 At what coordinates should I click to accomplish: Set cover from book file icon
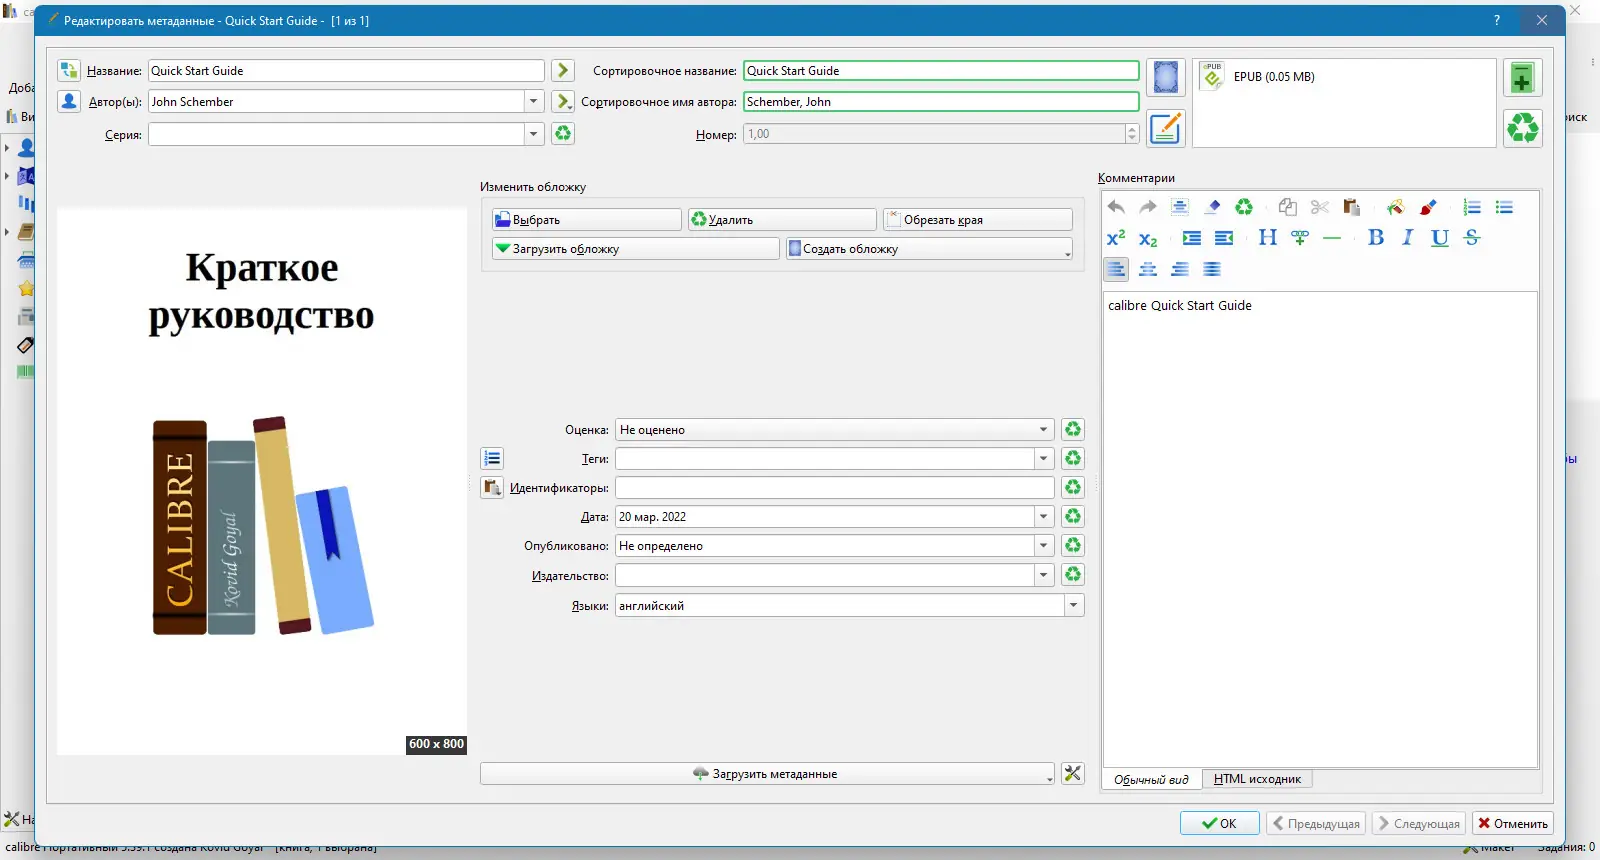(x=1166, y=77)
